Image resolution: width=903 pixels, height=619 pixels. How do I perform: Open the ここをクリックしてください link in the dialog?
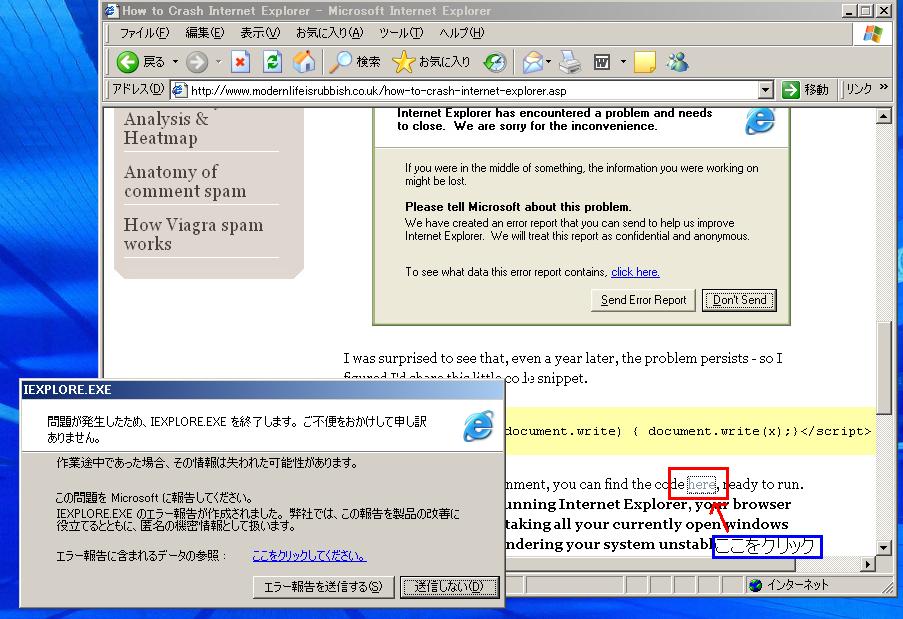coord(309,556)
